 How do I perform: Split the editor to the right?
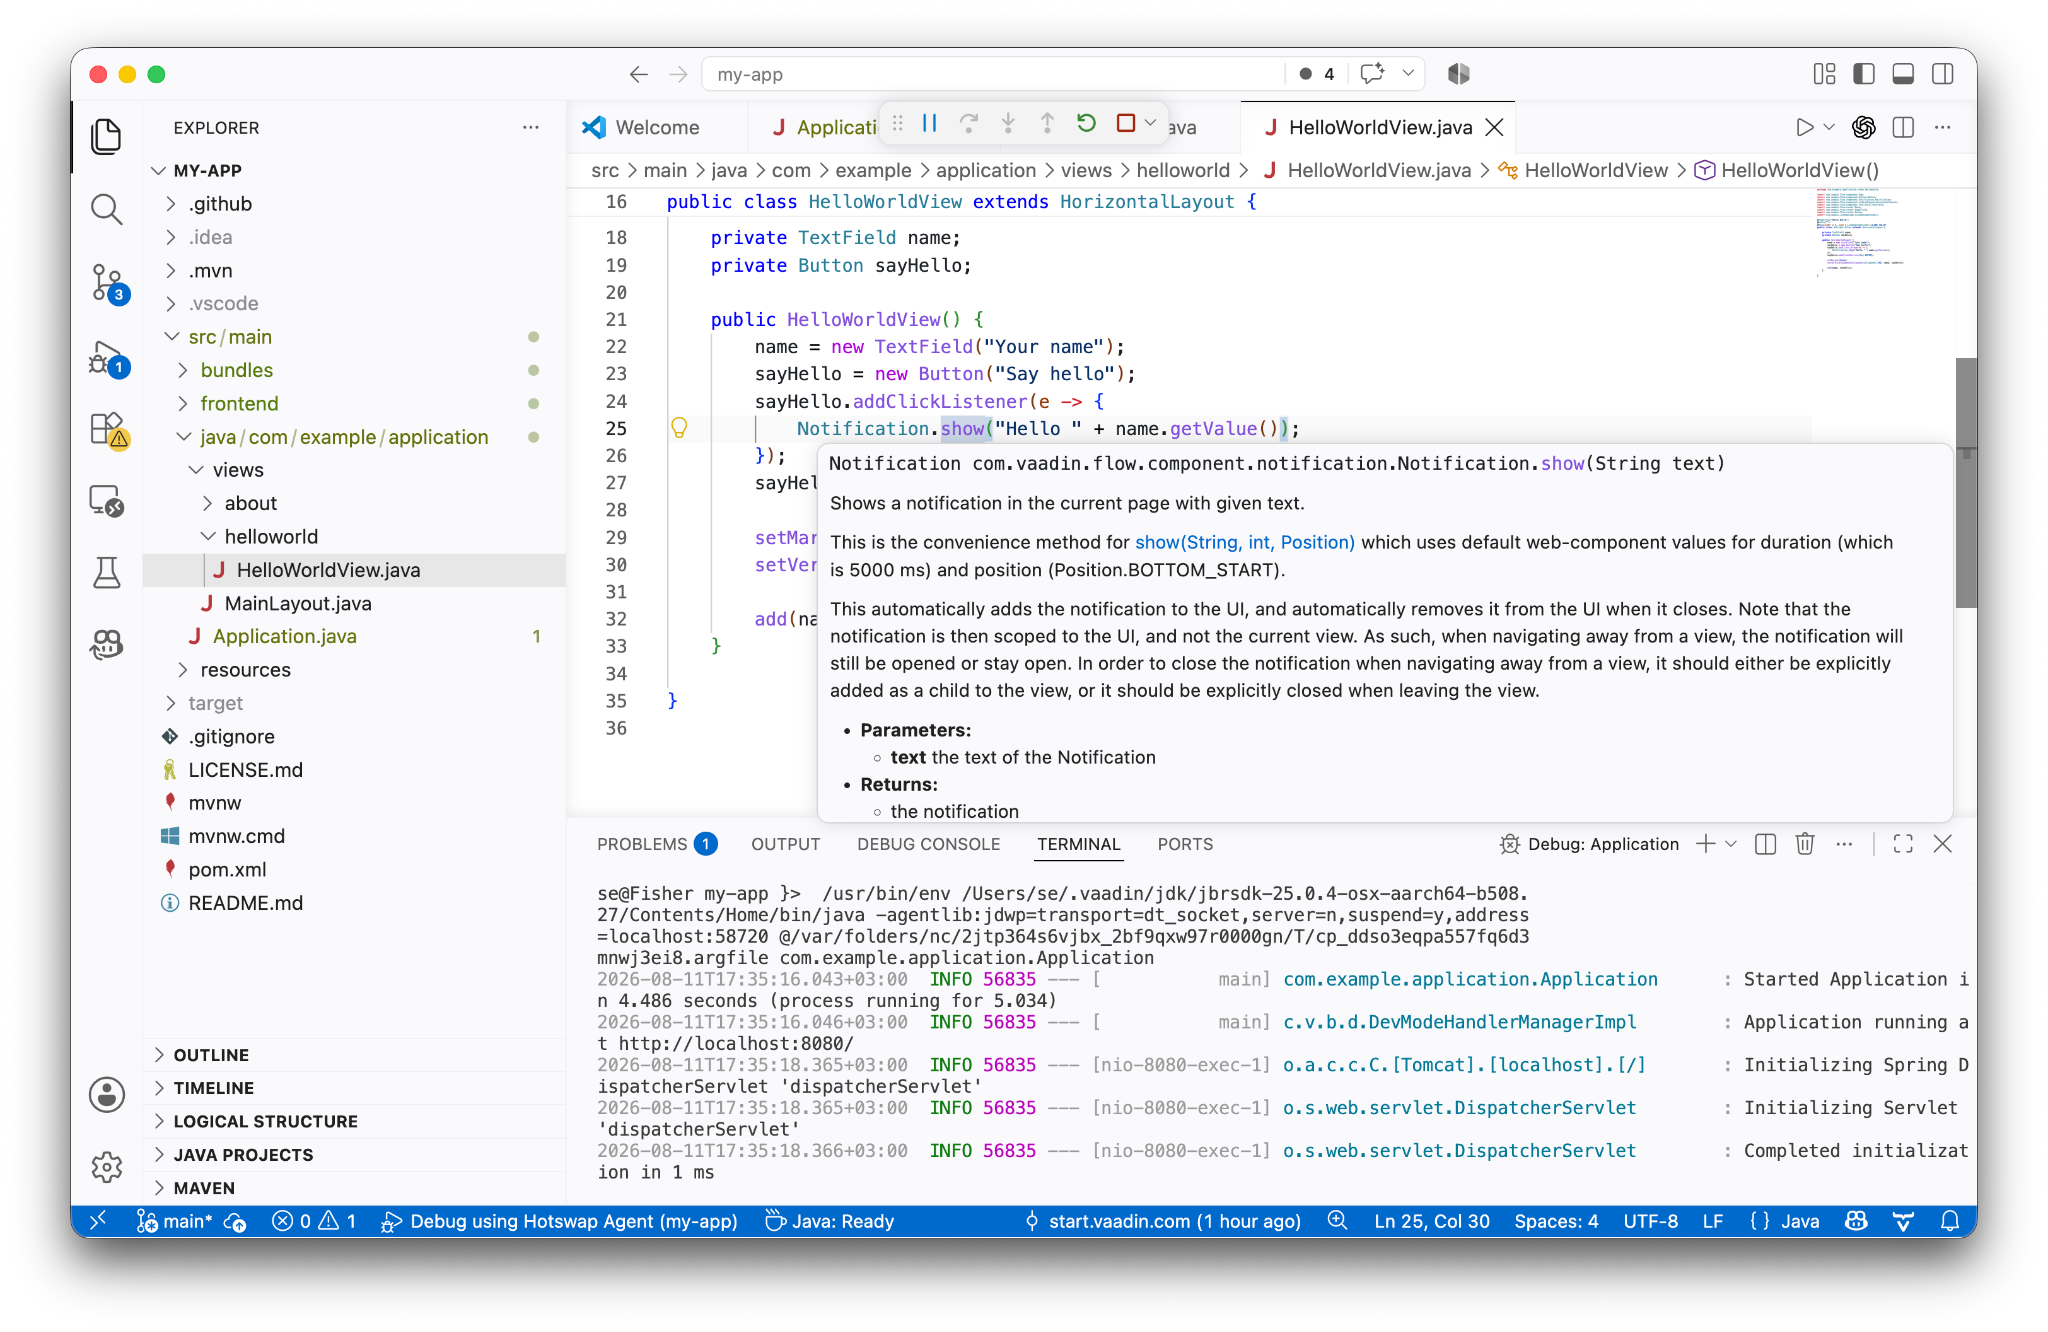(1903, 127)
